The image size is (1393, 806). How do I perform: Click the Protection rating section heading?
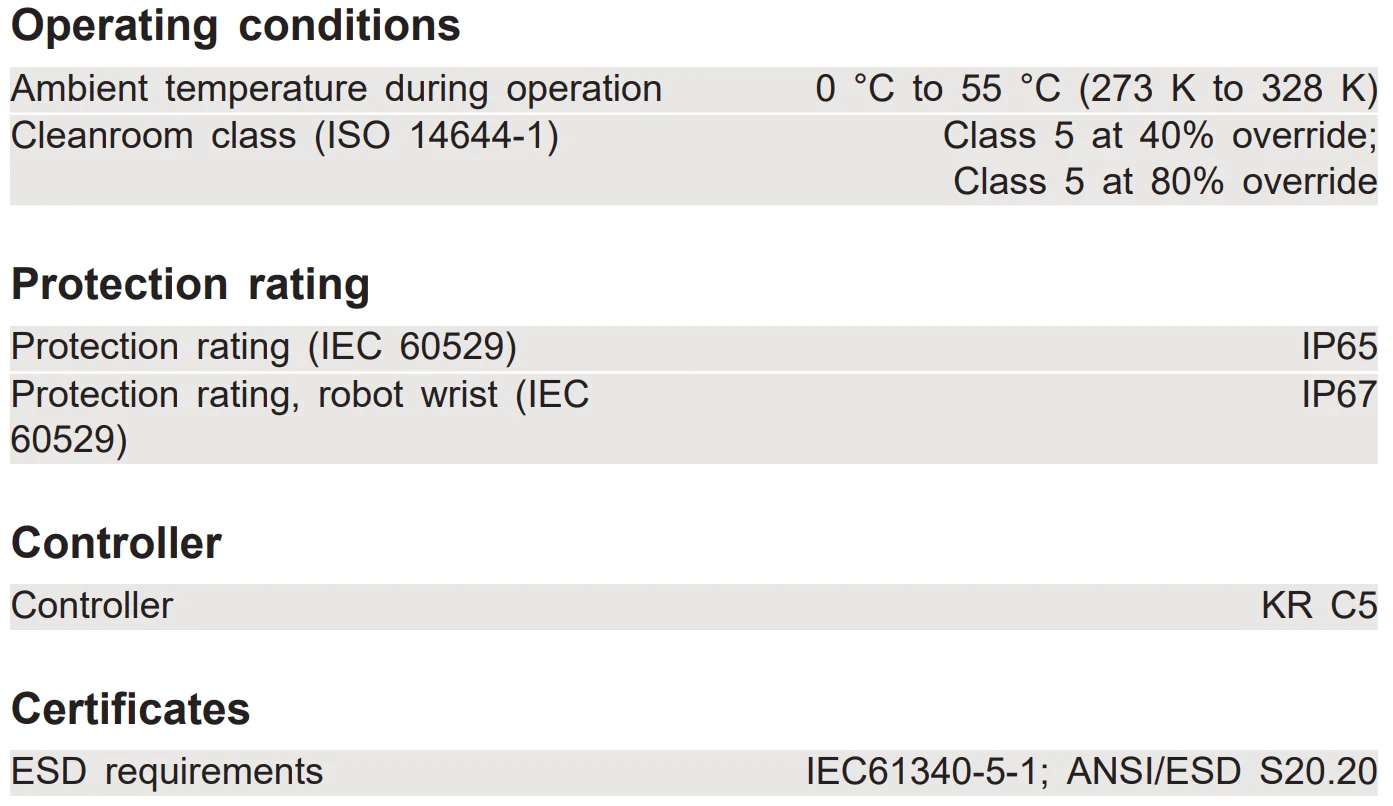tap(190, 285)
